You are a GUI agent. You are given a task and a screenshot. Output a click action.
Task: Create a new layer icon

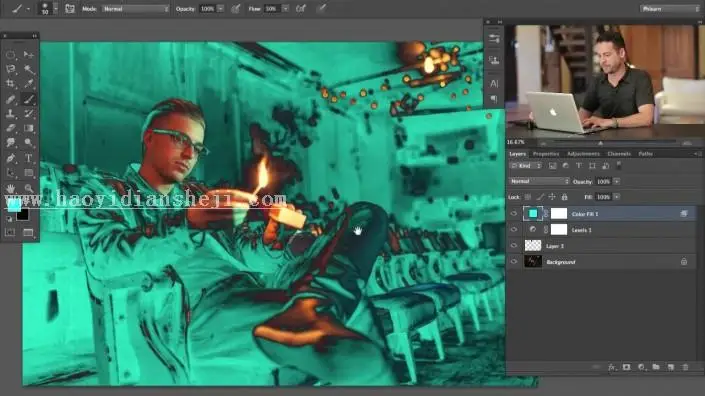671,367
